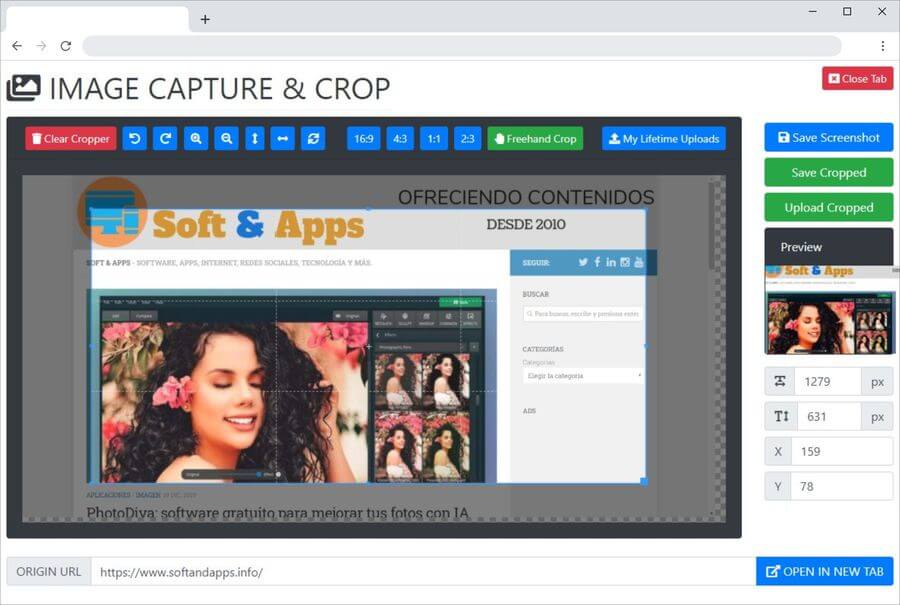Choose the 4:3 aspect ratio

pyautogui.click(x=400, y=139)
